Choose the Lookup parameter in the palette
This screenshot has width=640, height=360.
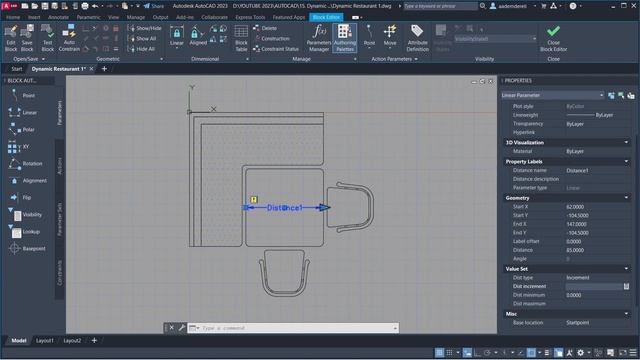click(x=24, y=232)
